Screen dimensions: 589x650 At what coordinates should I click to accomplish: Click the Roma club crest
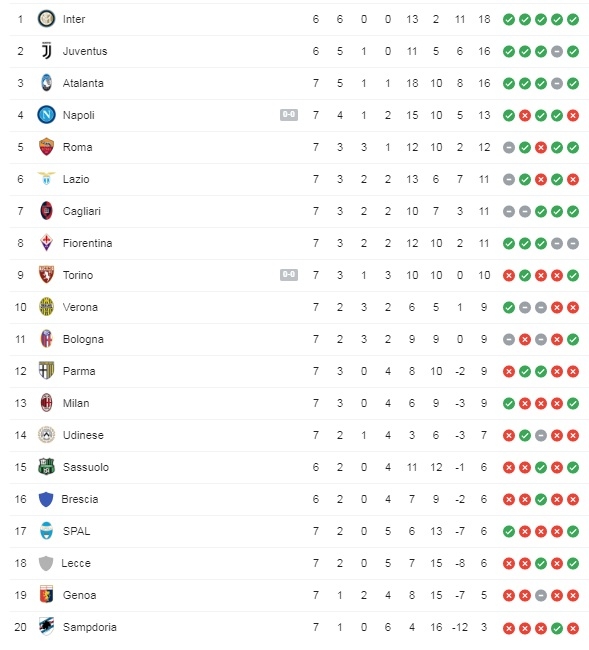[46, 147]
